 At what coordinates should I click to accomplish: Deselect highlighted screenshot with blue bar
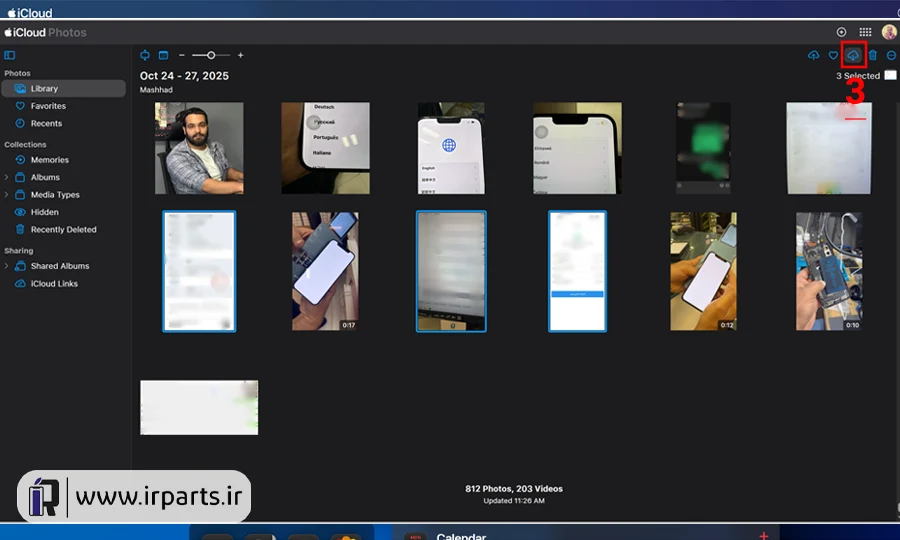577,271
